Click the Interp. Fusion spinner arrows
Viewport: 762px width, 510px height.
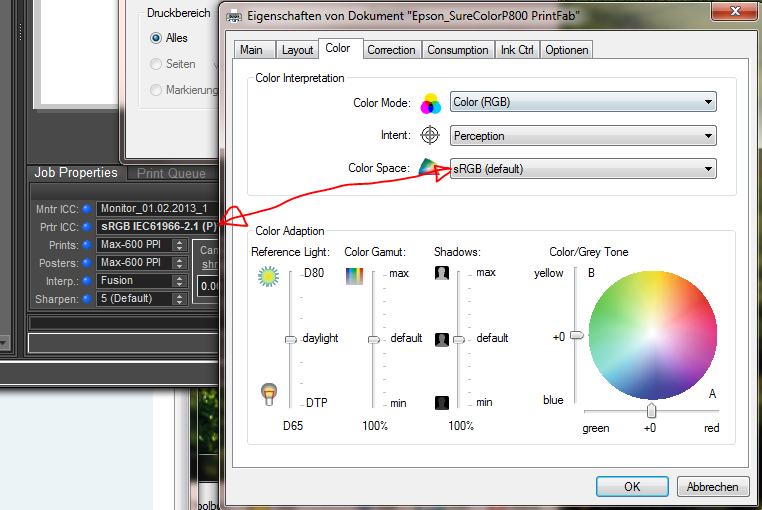(180, 281)
